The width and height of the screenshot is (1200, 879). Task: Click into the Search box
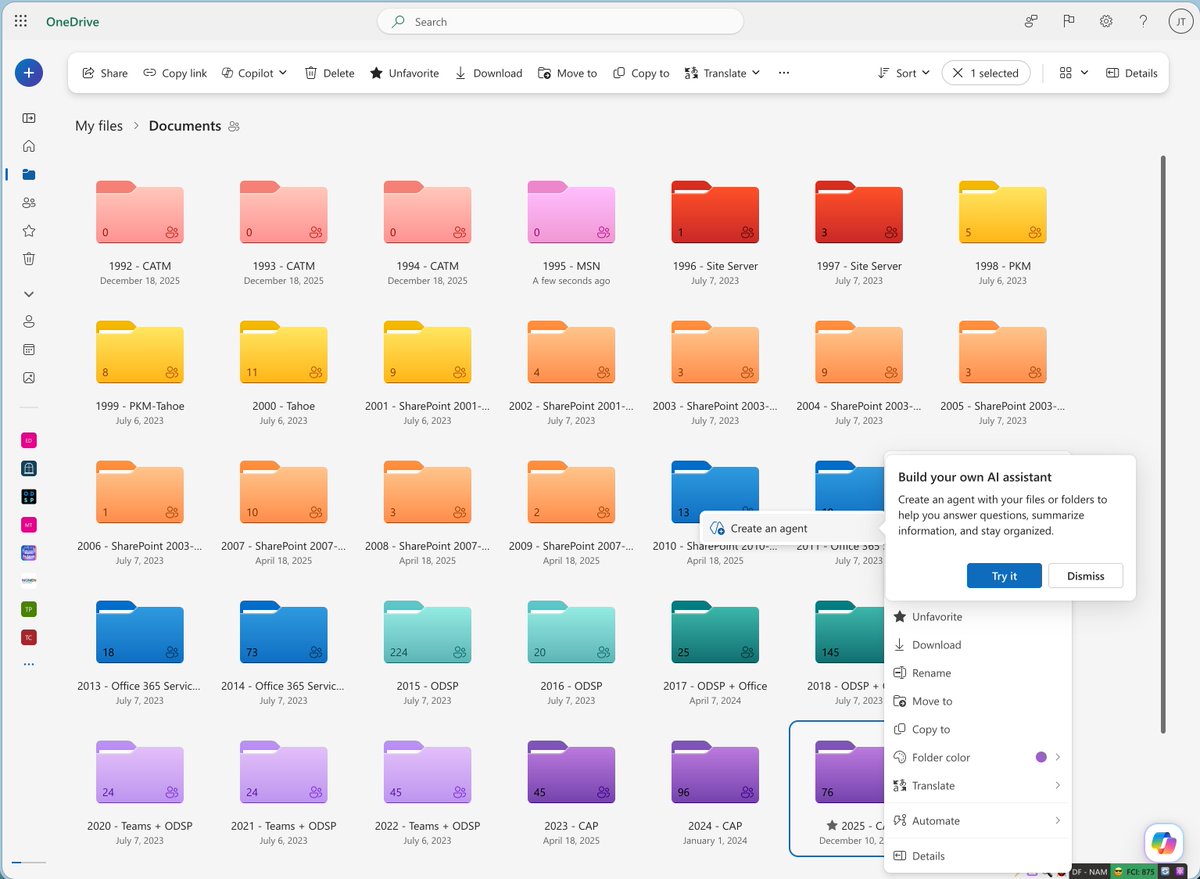(x=560, y=21)
